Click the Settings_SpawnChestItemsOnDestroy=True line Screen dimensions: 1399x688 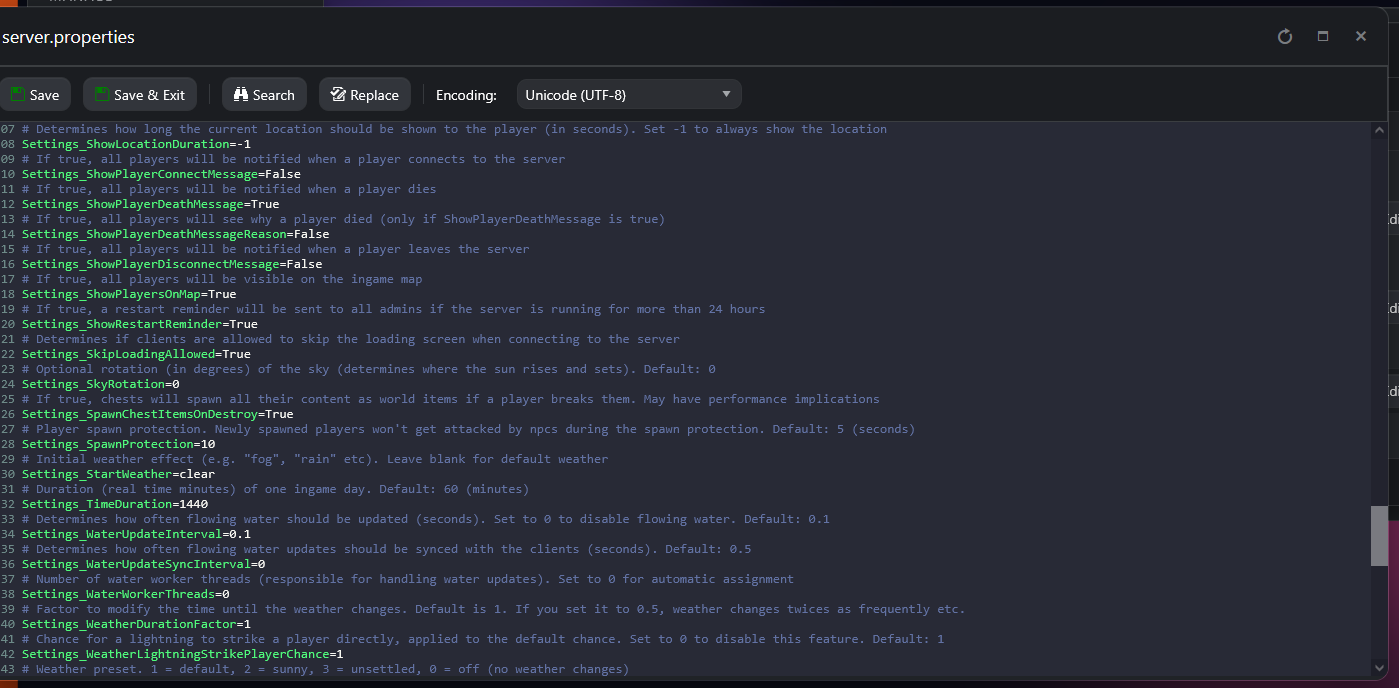pyautogui.click(x=157, y=414)
